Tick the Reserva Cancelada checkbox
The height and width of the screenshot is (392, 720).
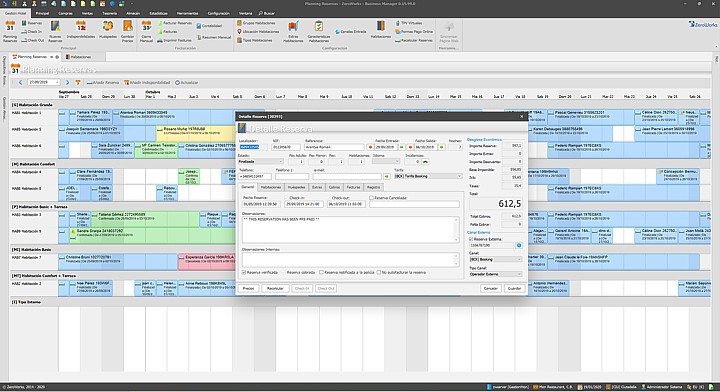coord(371,198)
